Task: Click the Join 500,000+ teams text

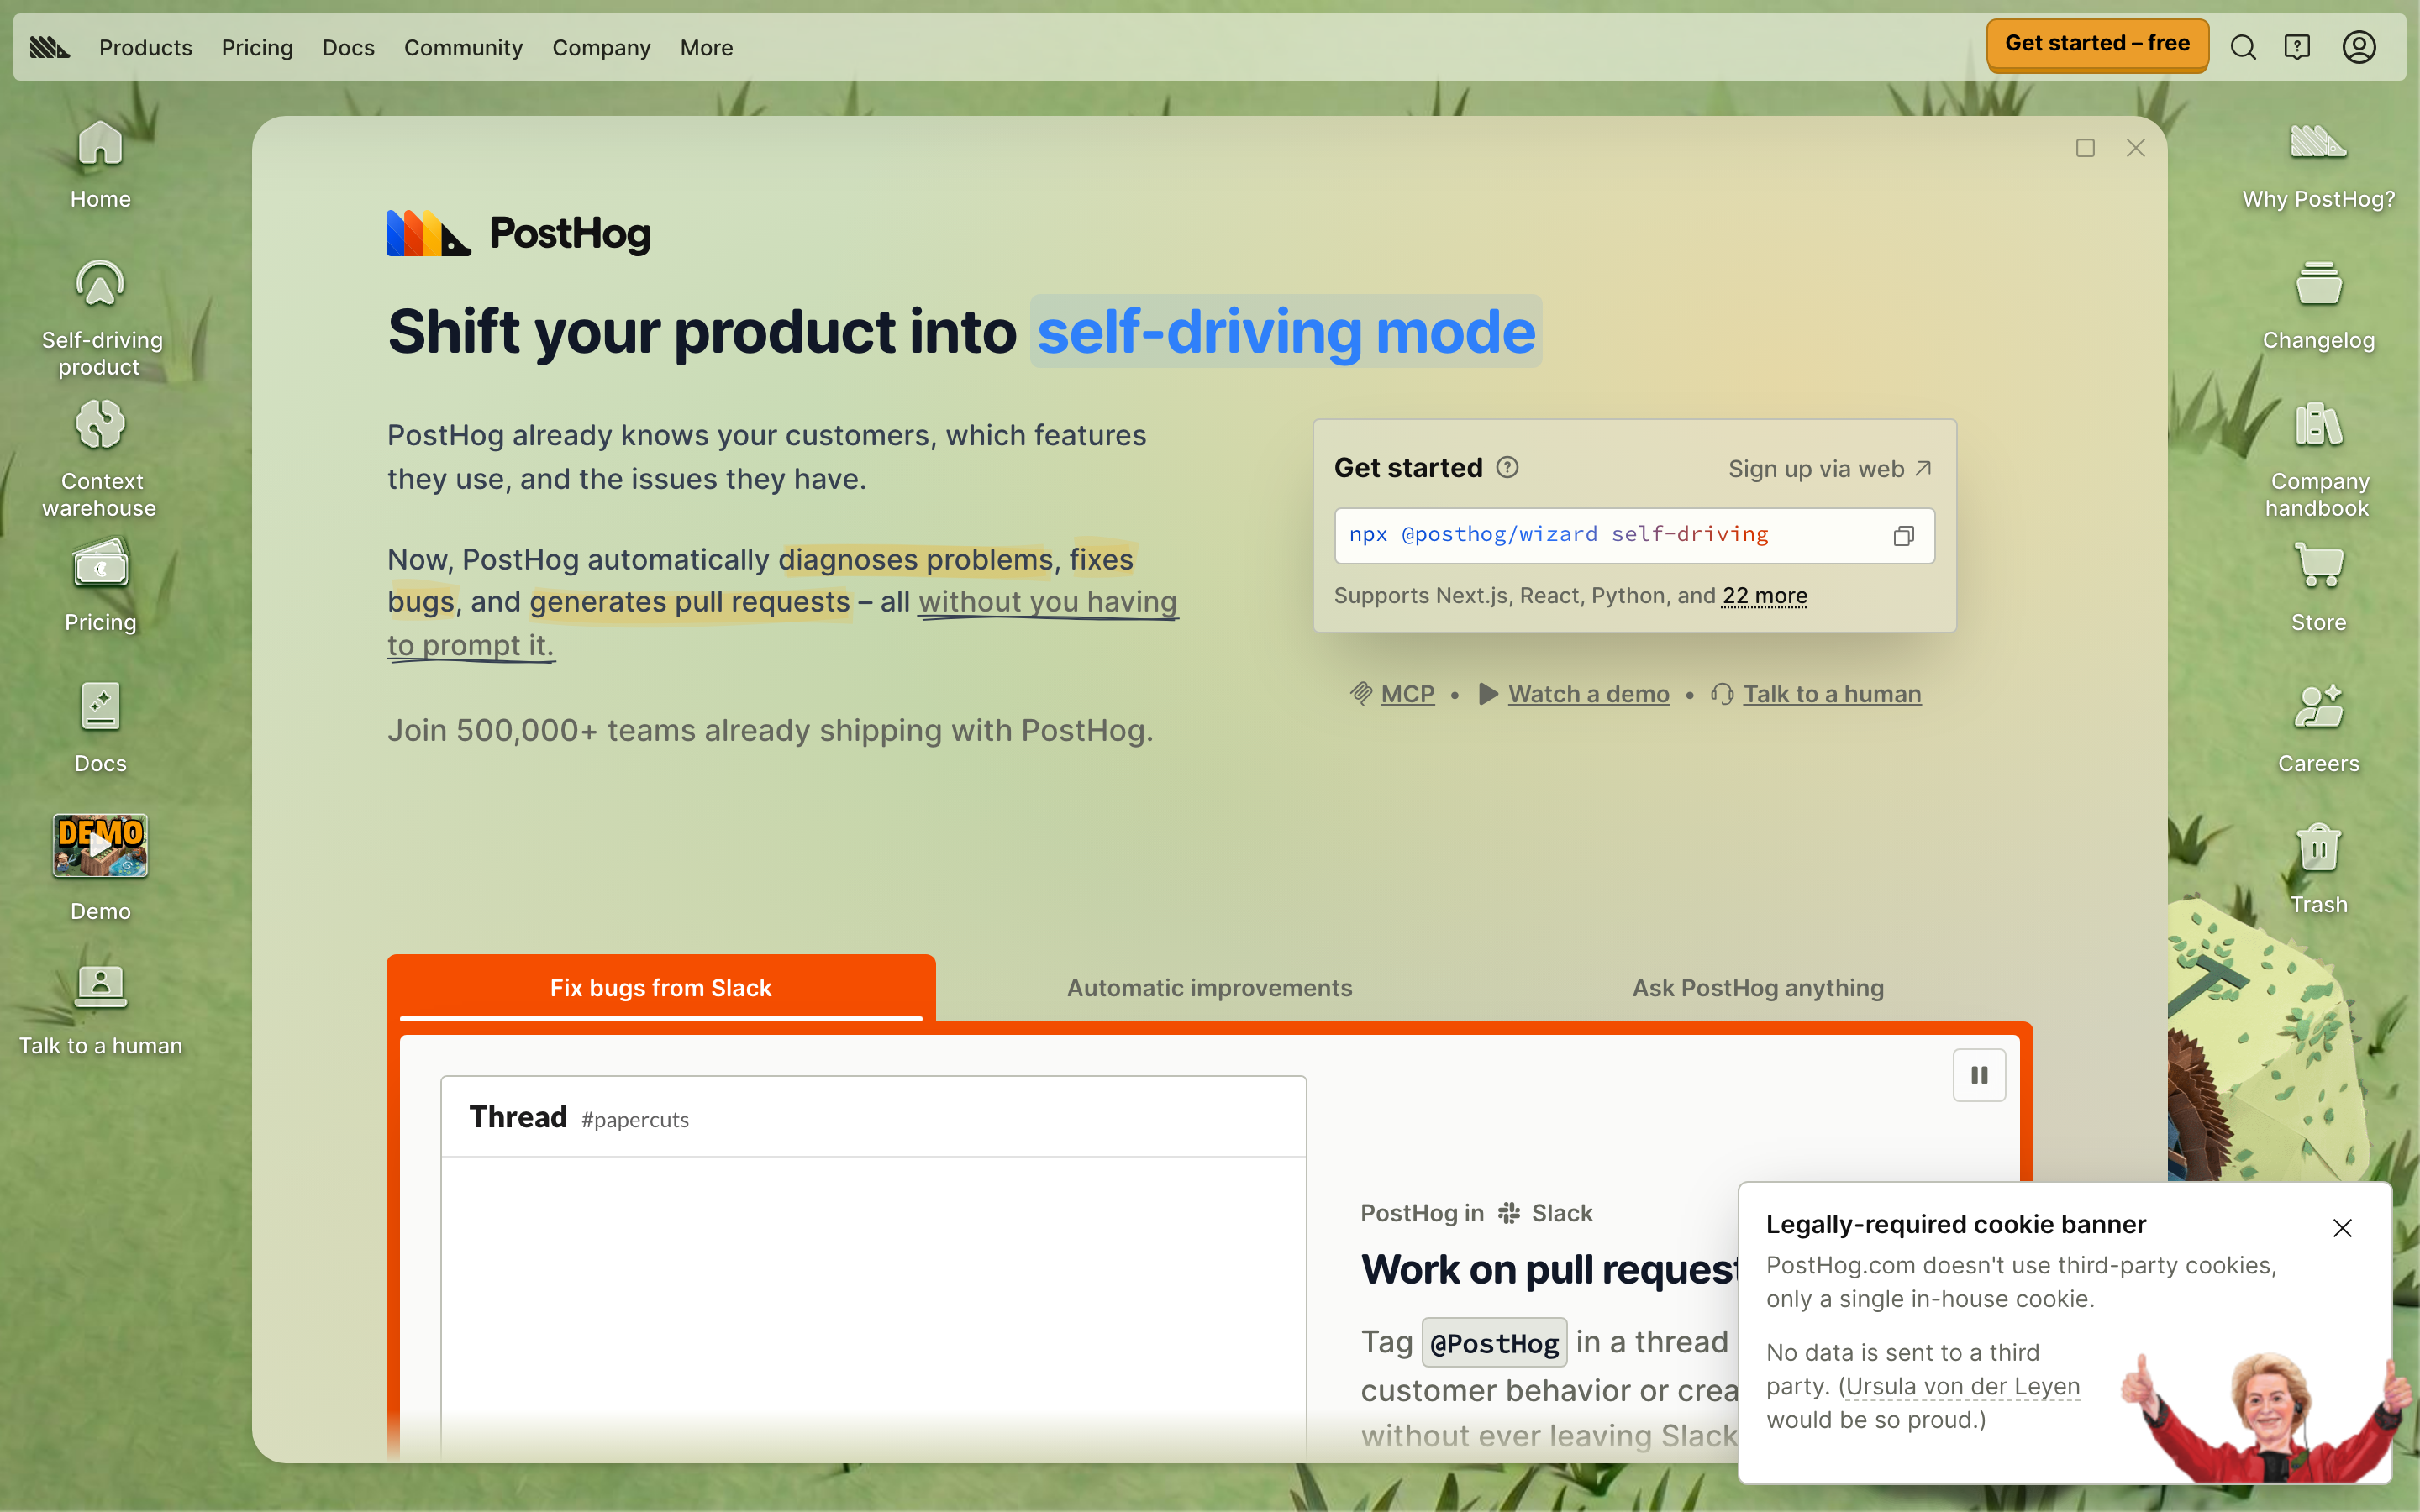Action: 770,730
